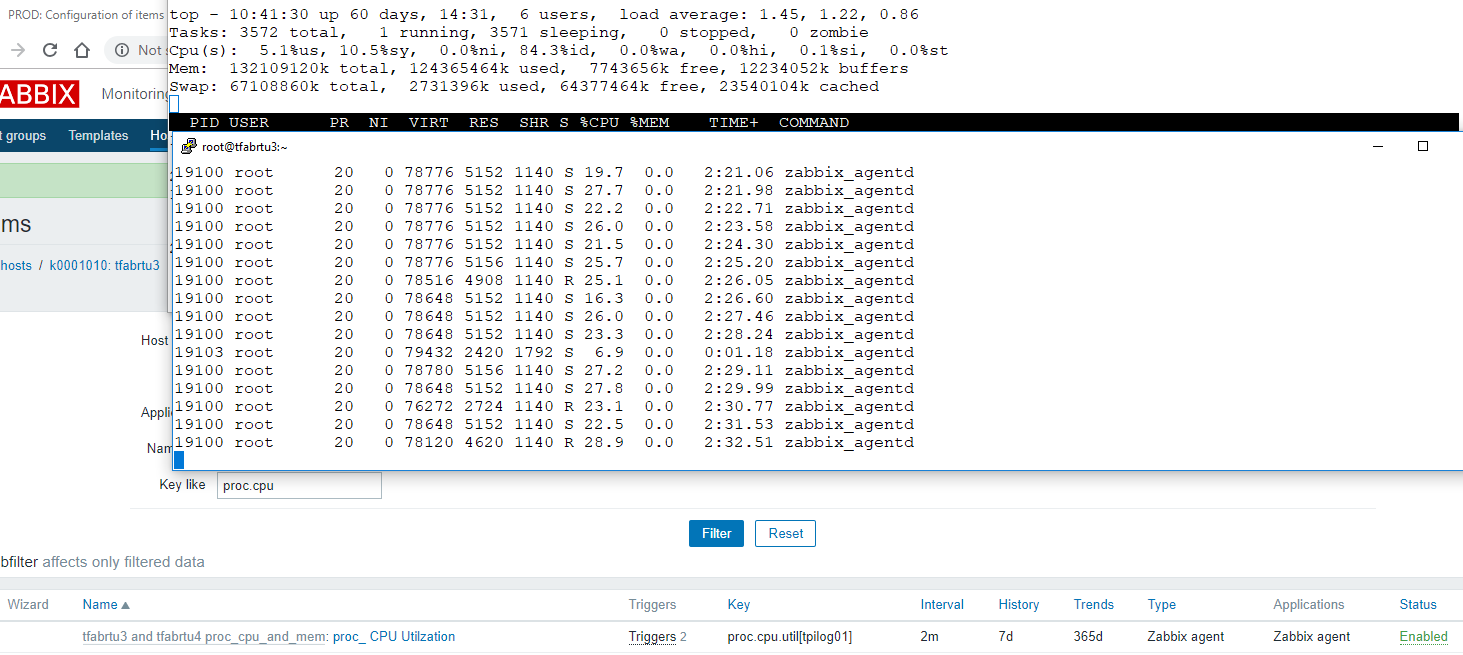This screenshot has width=1463, height=655.
Task: Open the proc_cpu_and_mem template link
Action: (x=205, y=636)
